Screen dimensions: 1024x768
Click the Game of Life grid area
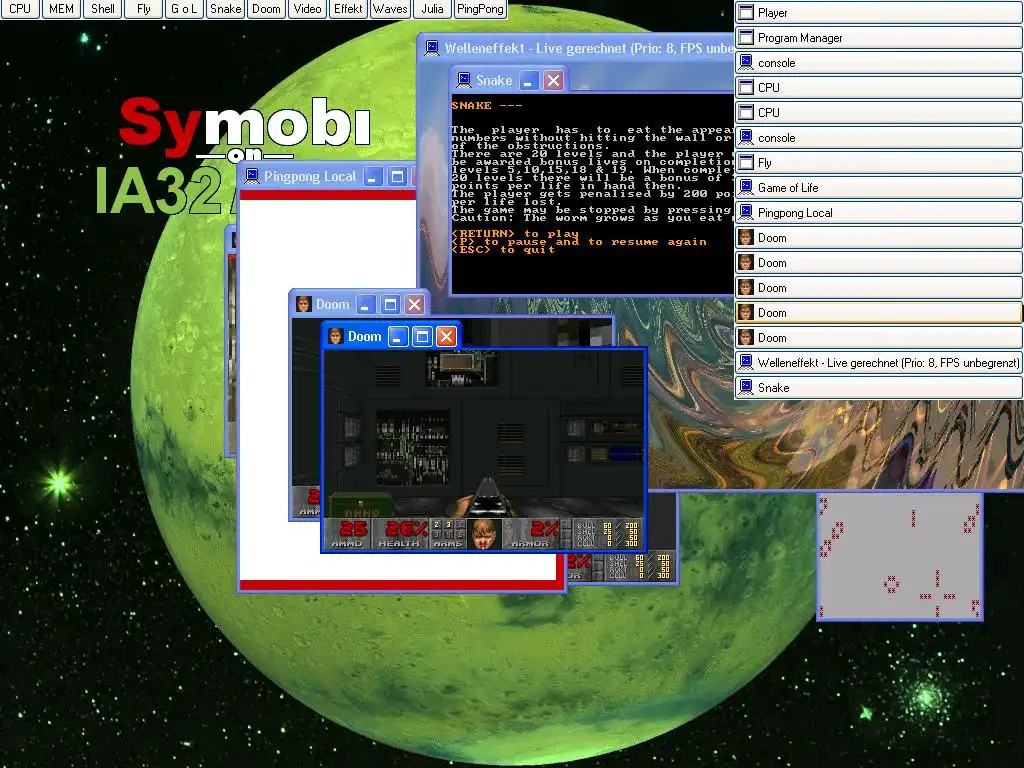[x=901, y=556]
